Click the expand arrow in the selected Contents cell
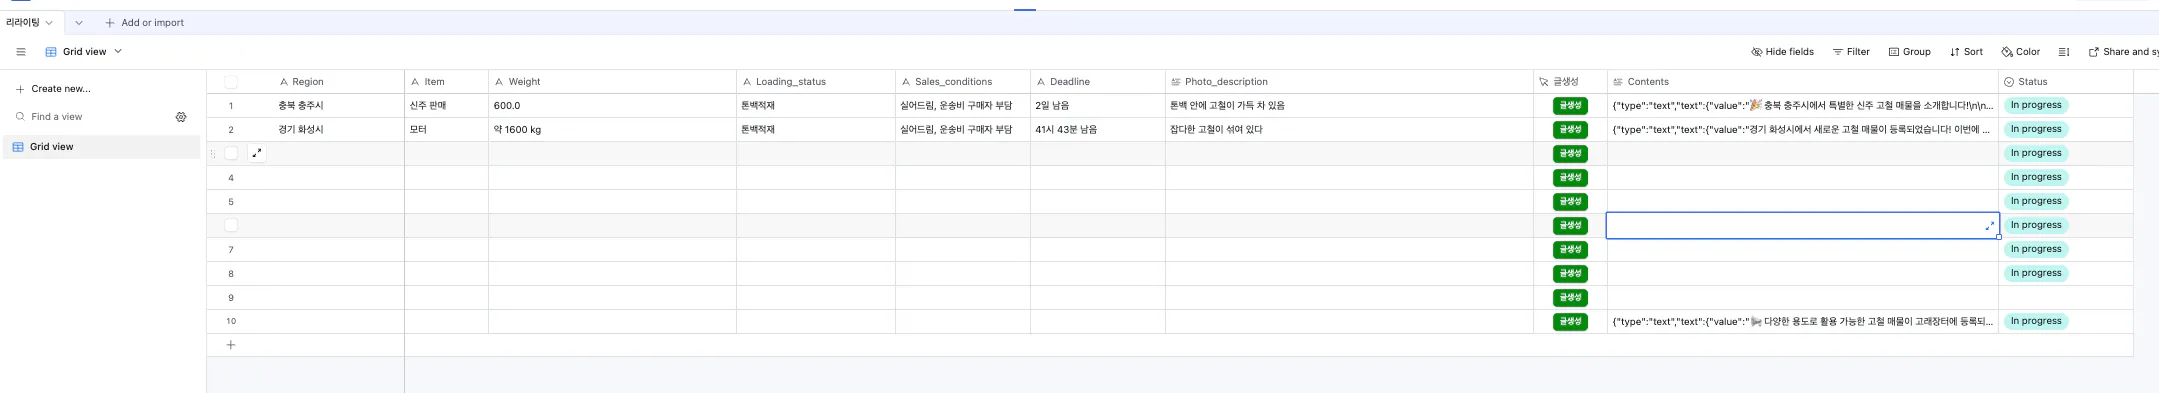Screen dimensions: 2159x393 [1989, 225]
